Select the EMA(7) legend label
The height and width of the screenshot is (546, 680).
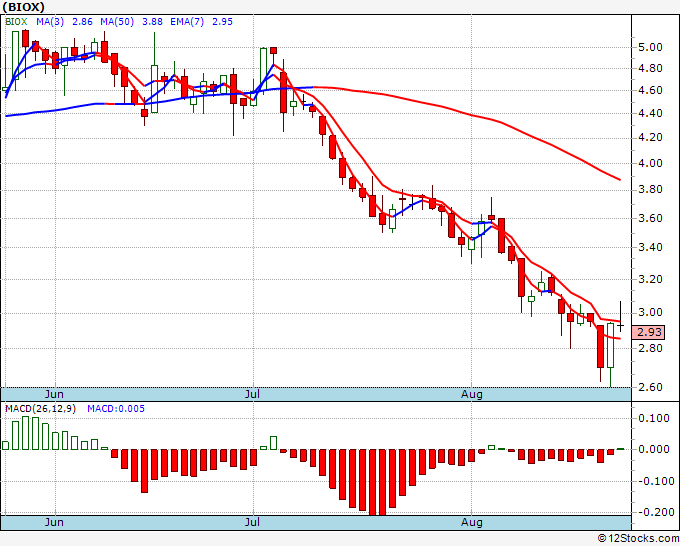187,22
